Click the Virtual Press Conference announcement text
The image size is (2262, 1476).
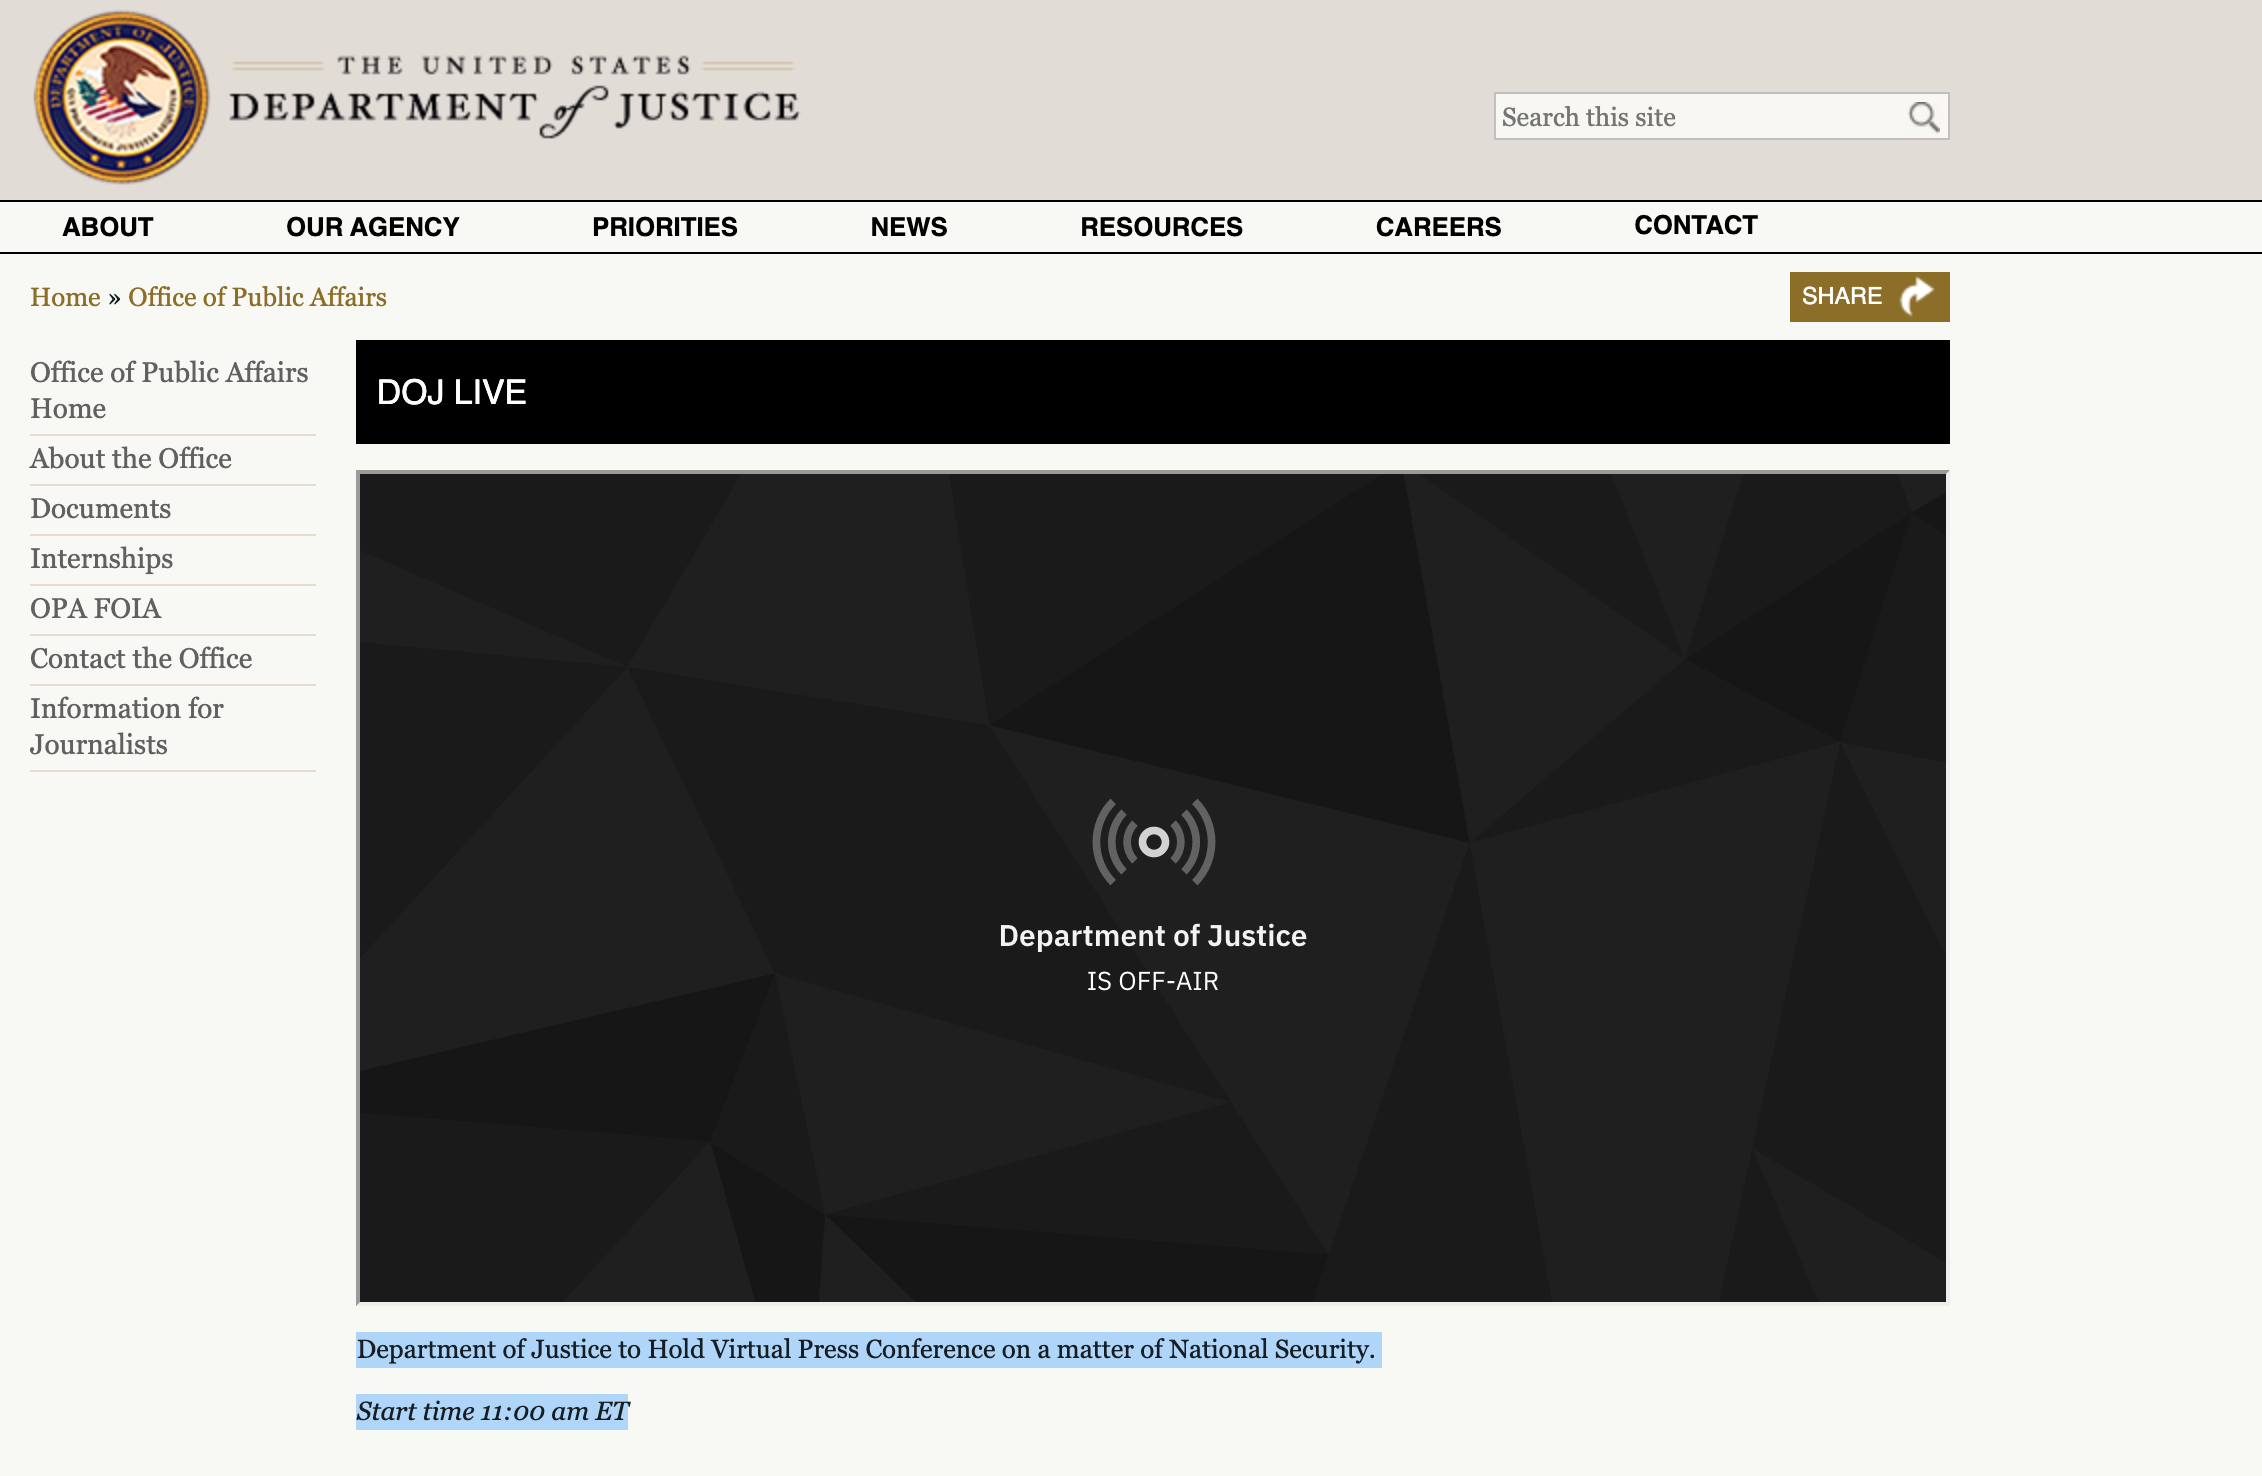point(868,1349)
